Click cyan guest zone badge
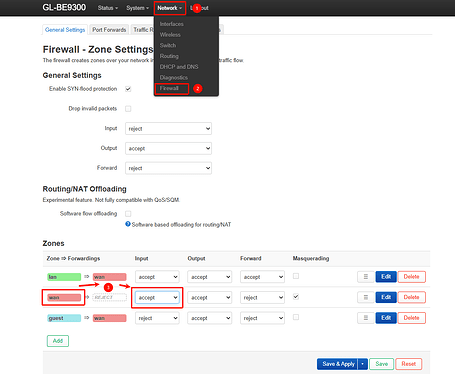The height and width of the screenshot is (374, 455). [64, 318]
